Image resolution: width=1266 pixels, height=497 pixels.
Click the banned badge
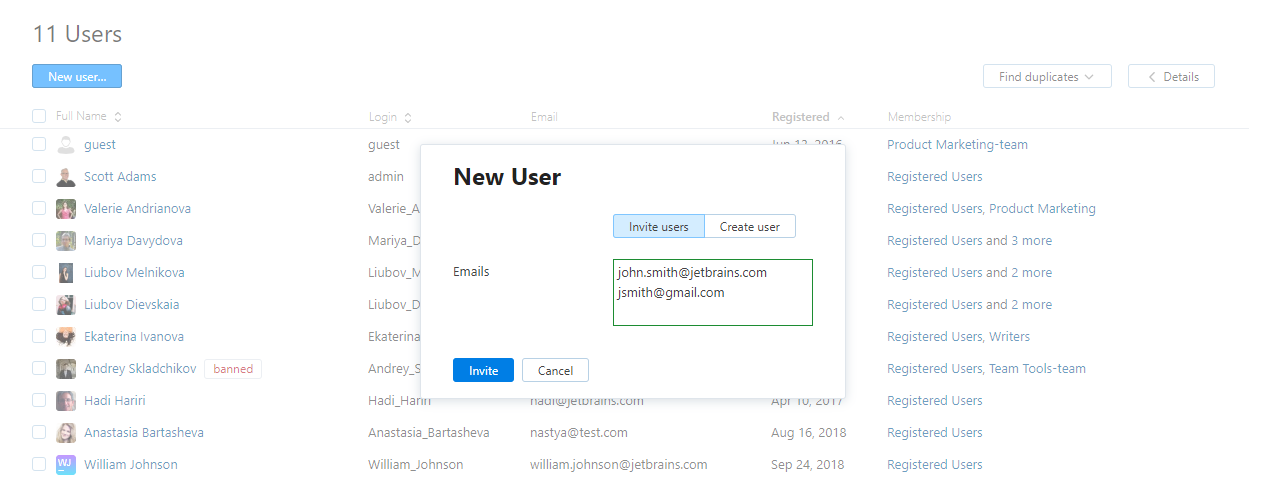tap(233, 369)
